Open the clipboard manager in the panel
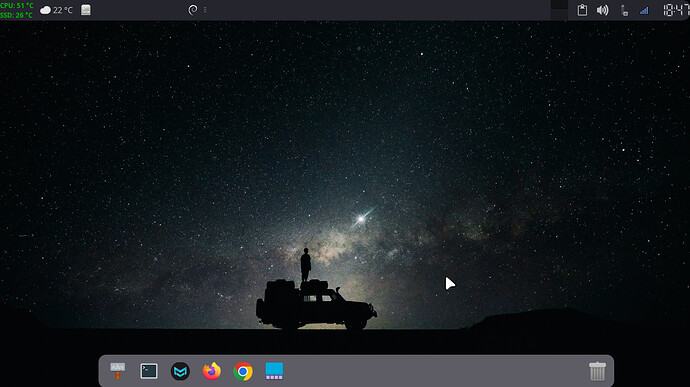 [x=582, y=10]
